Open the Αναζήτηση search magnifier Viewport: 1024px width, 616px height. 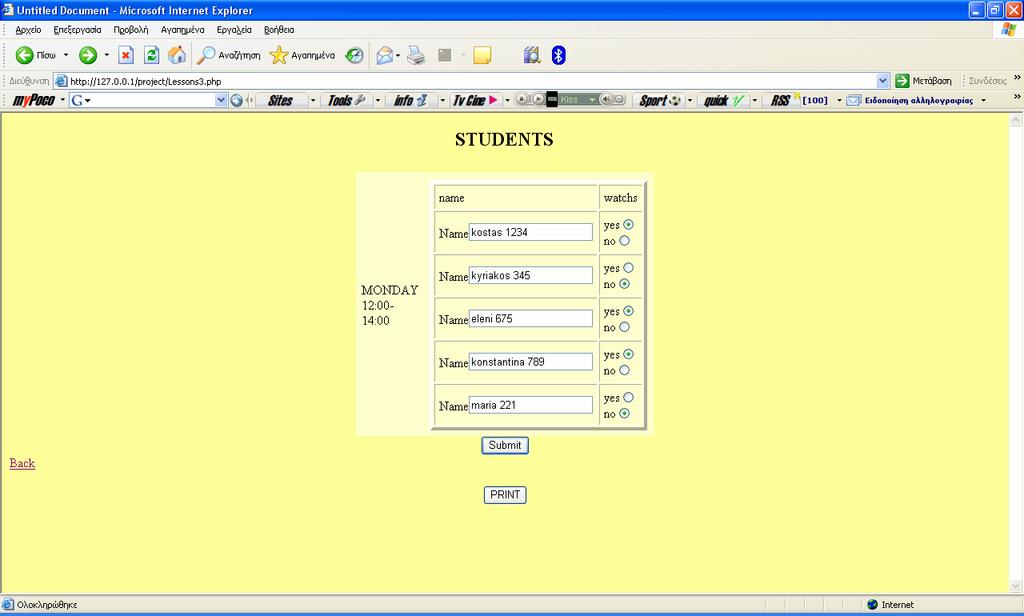click(x=229, y=56)
